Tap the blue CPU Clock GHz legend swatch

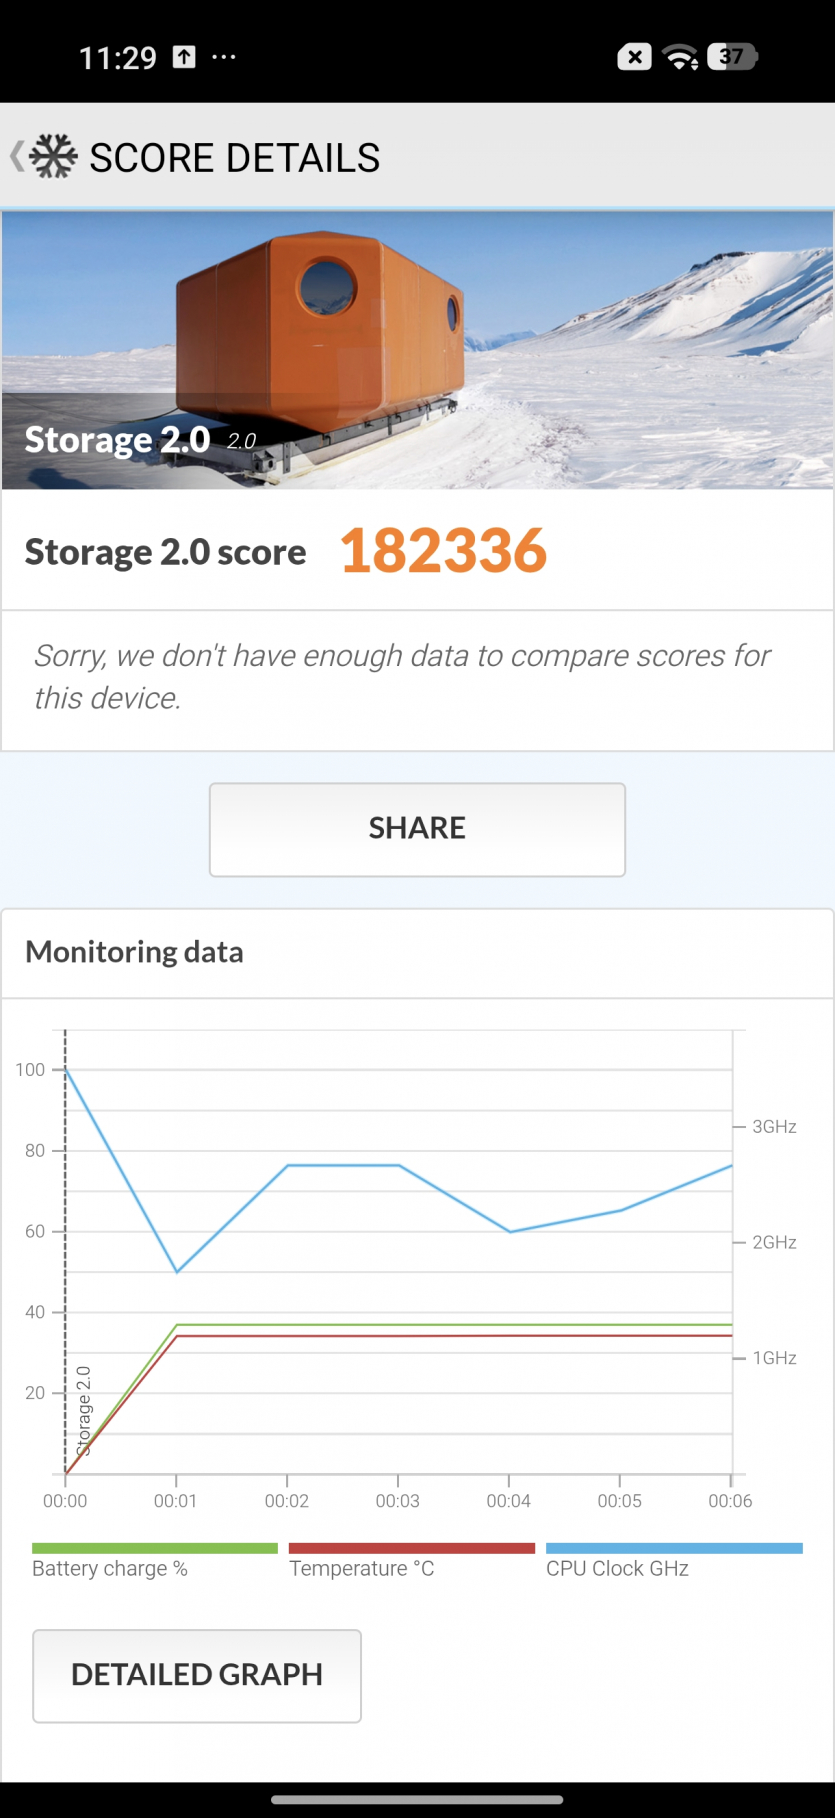point(674,1548)
